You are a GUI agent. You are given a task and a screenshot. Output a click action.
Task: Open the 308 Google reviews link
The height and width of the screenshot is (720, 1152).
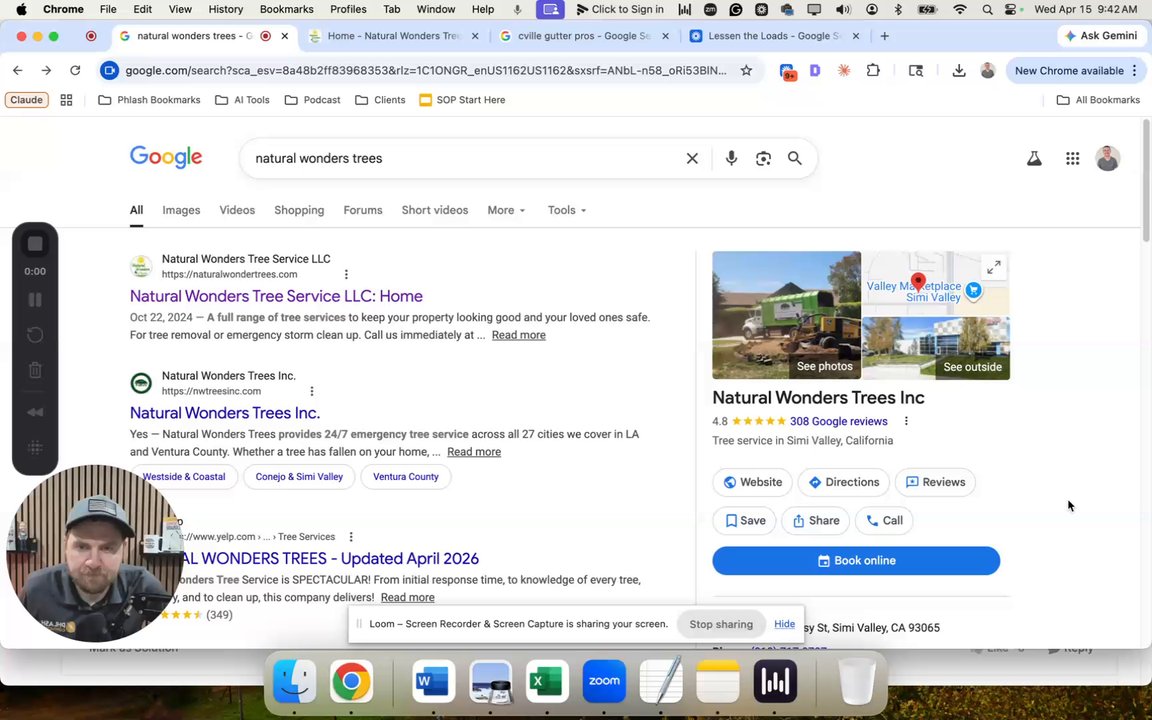click(838, 421)
